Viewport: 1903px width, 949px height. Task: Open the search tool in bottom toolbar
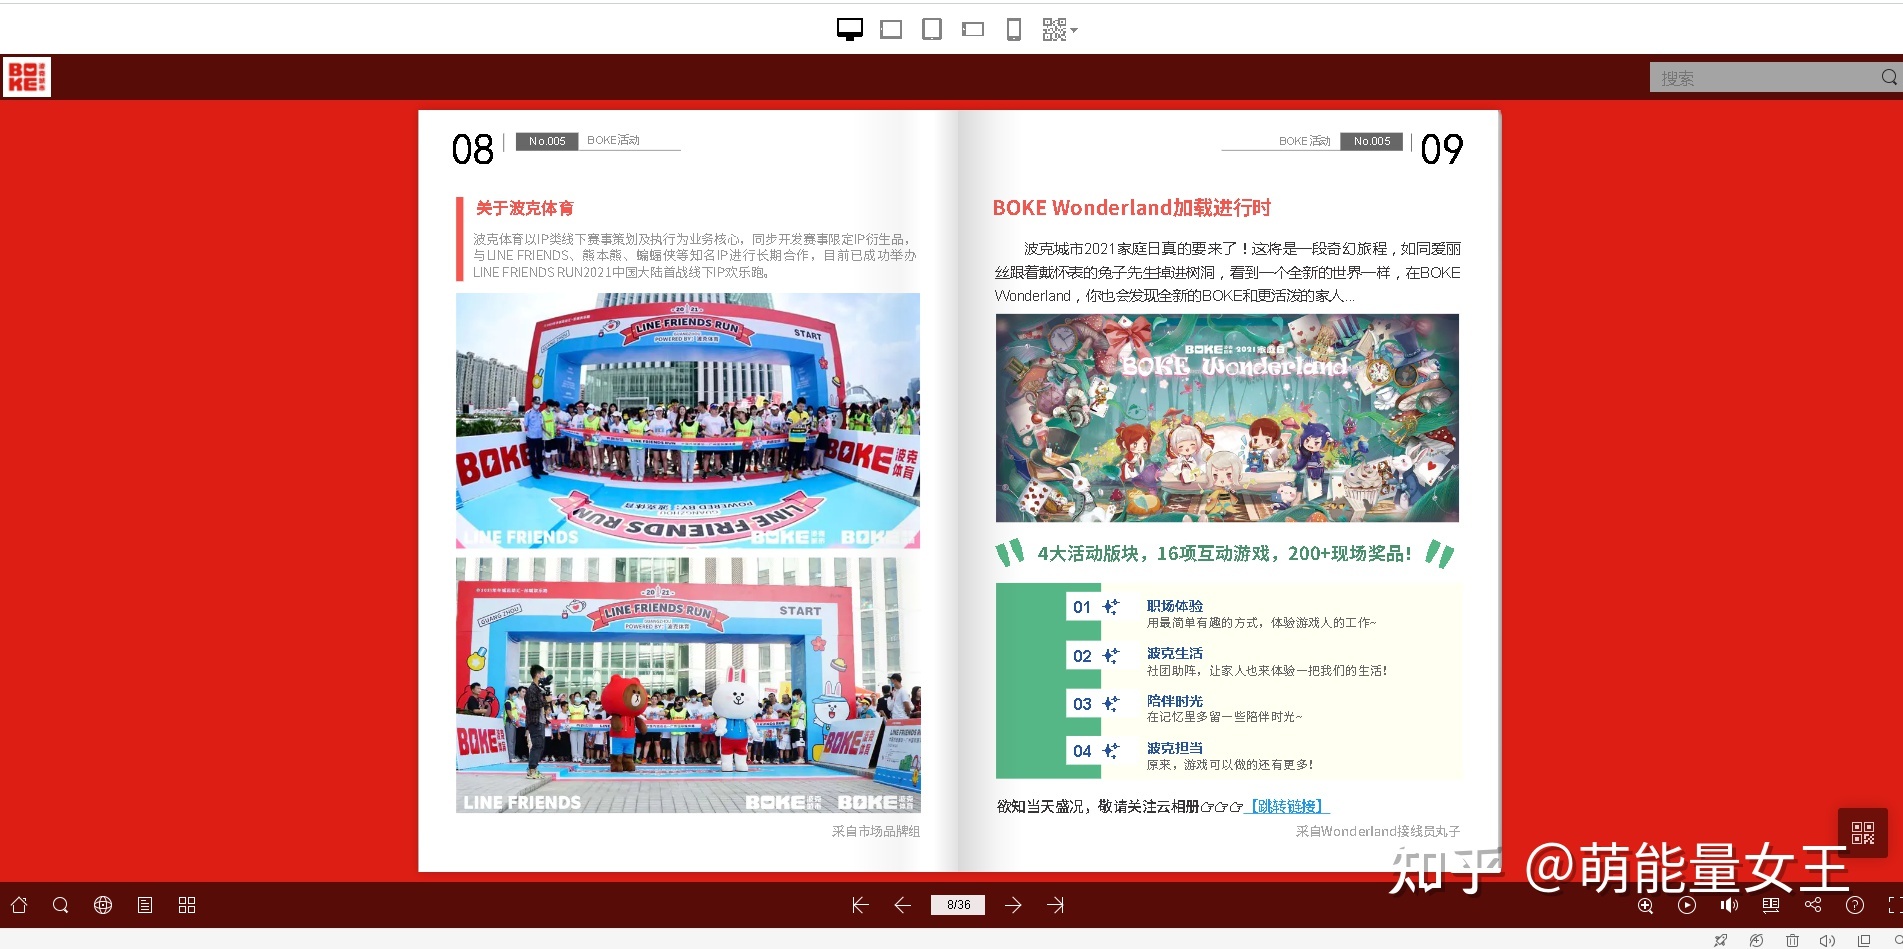(61, 905)
